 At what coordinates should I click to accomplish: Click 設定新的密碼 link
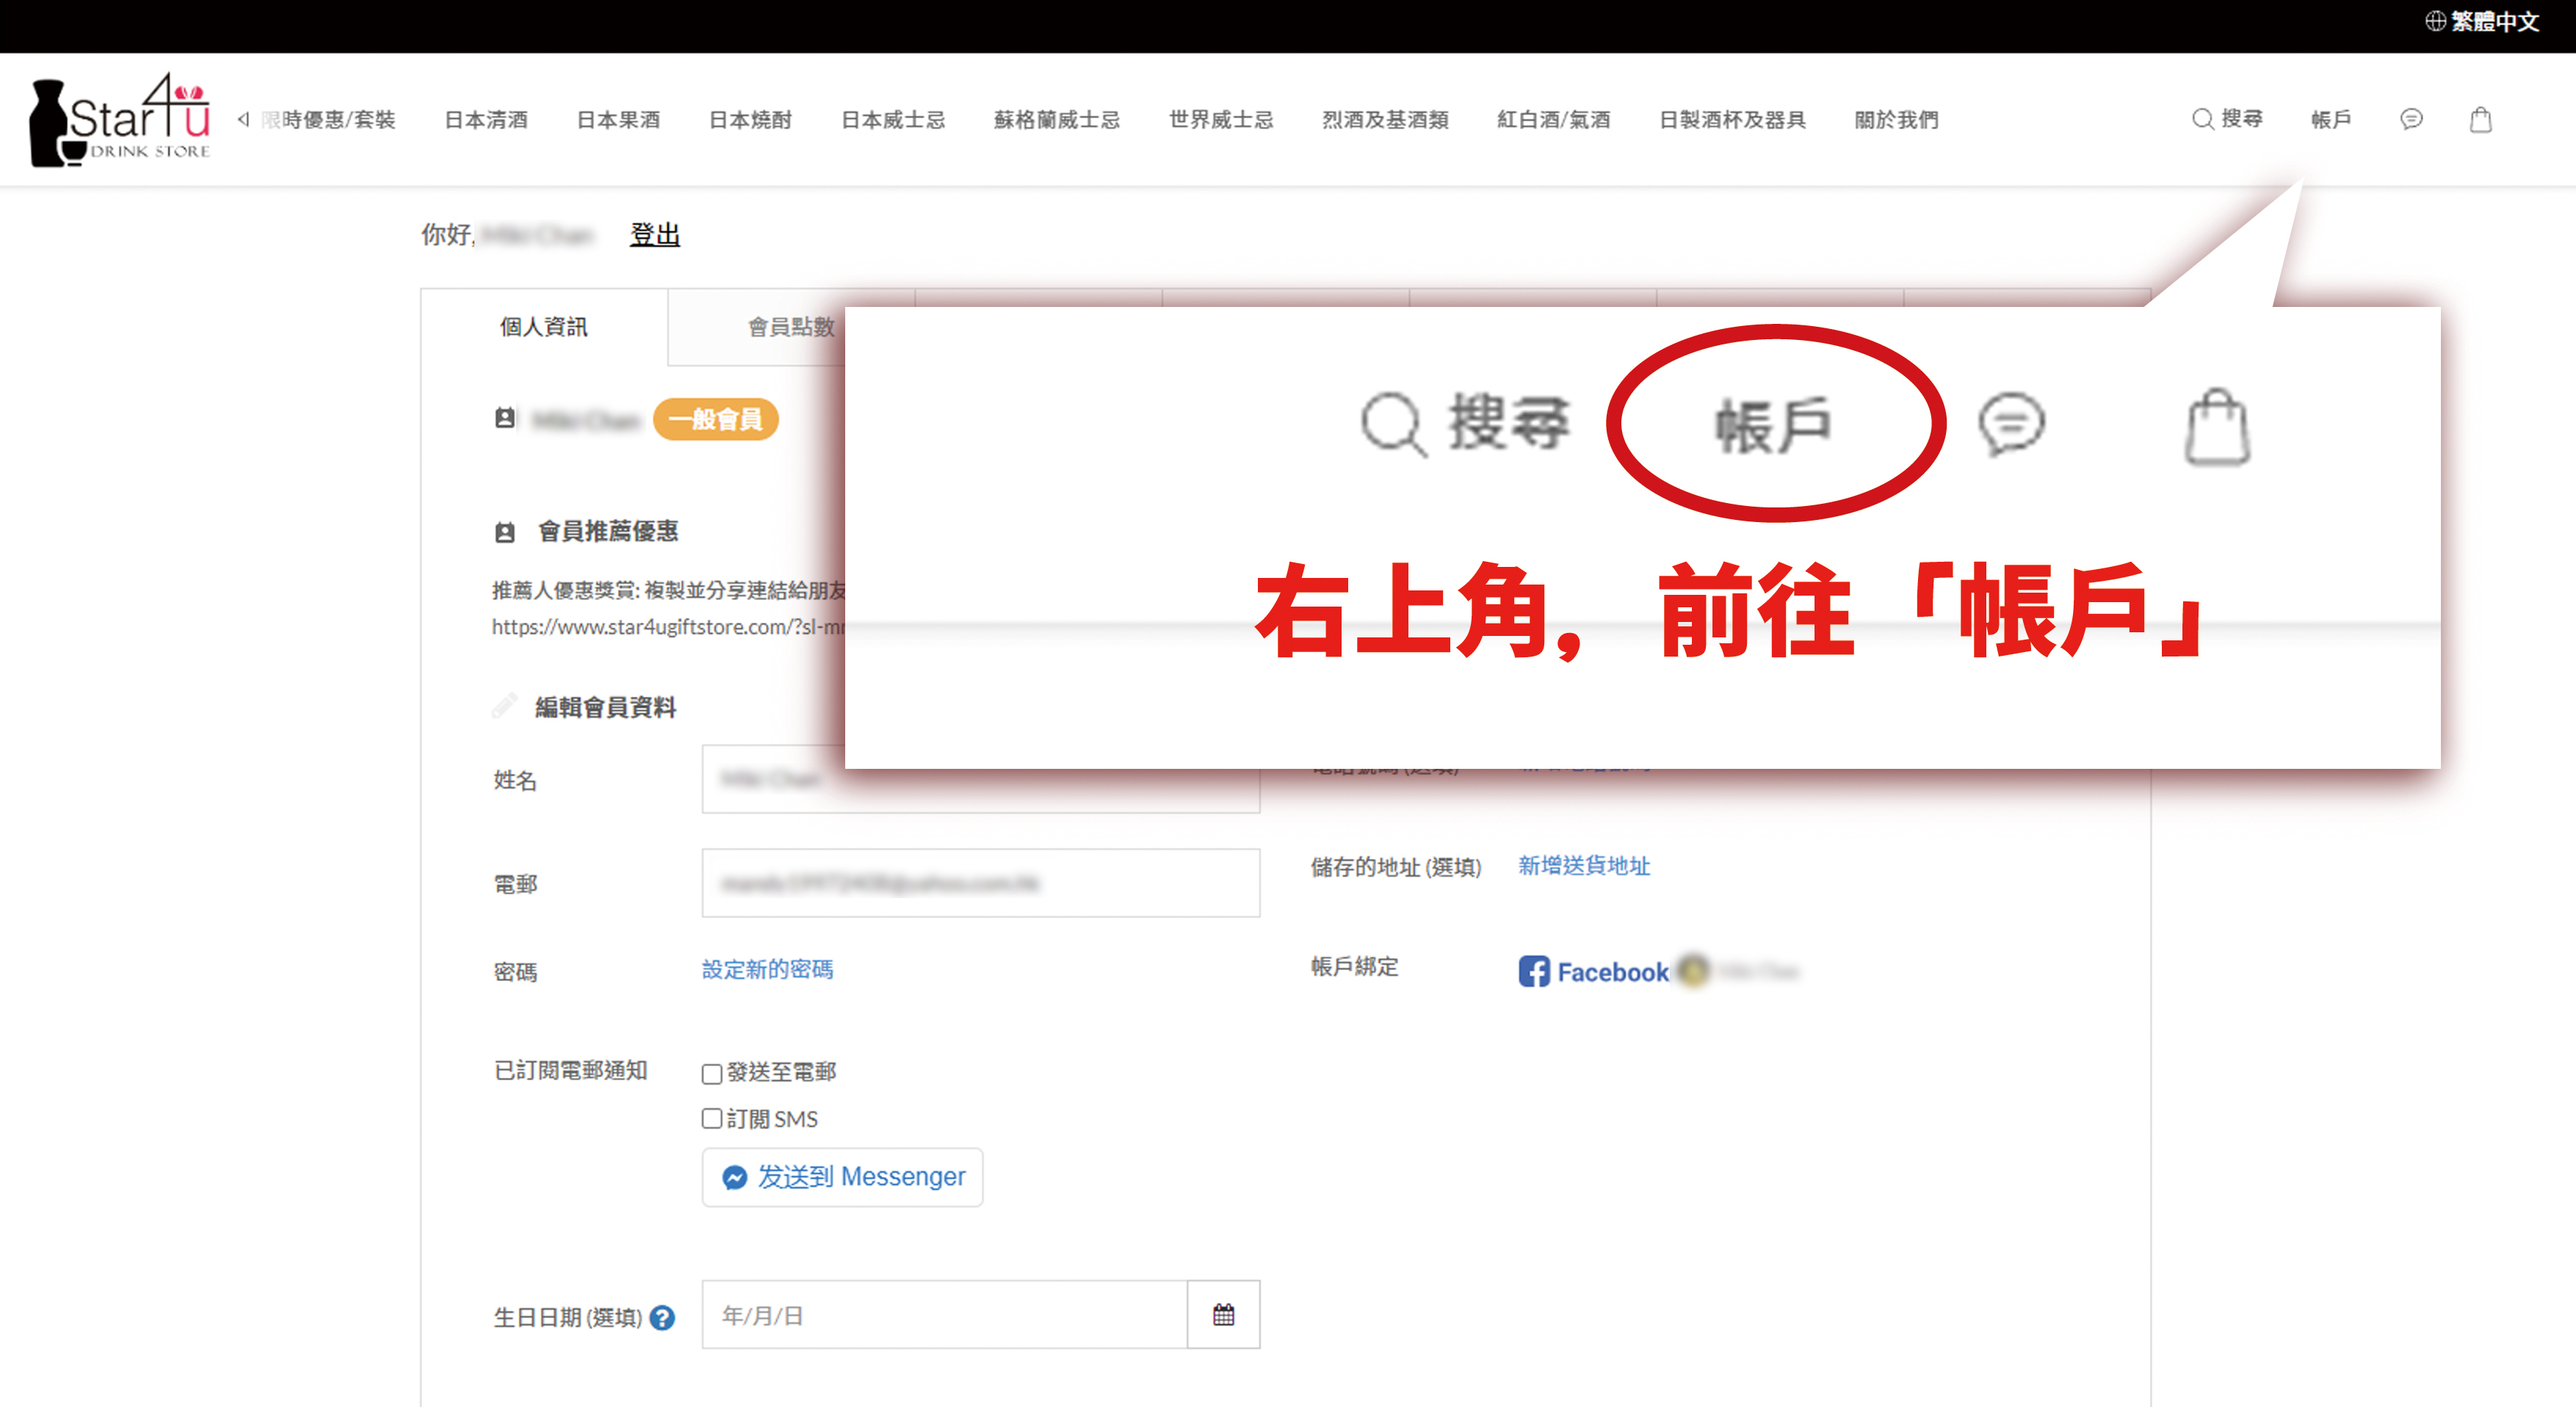(767, 969)
